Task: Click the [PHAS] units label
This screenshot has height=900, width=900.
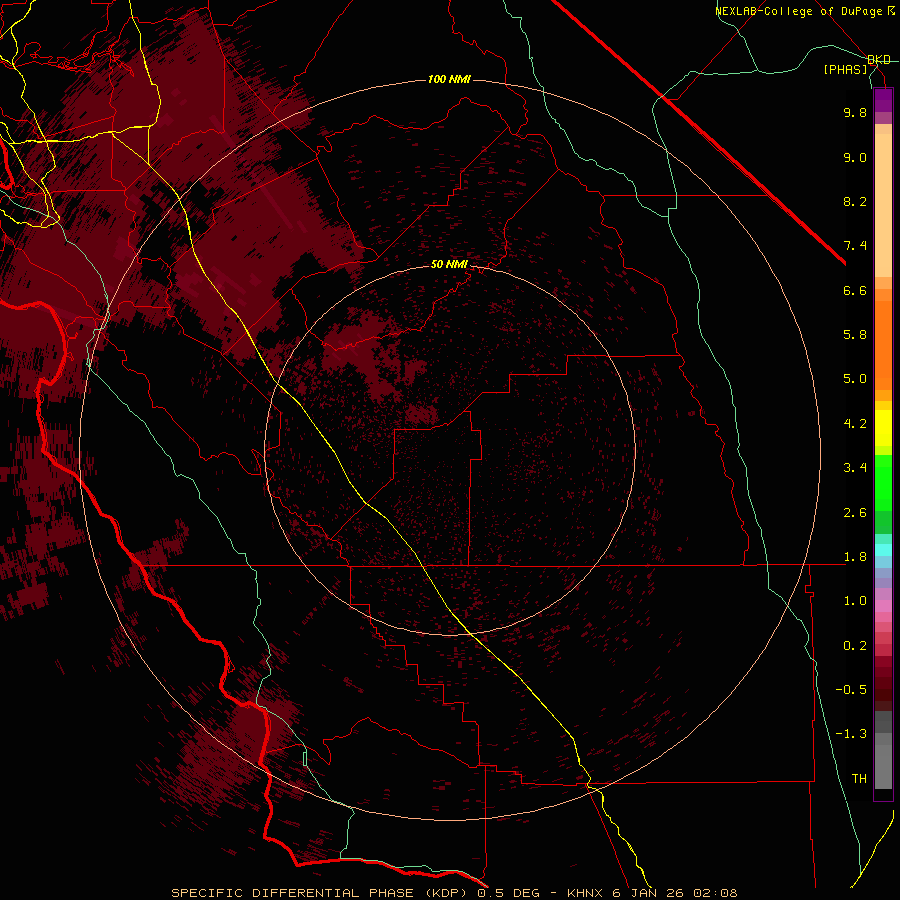Action: click(845, 69)
